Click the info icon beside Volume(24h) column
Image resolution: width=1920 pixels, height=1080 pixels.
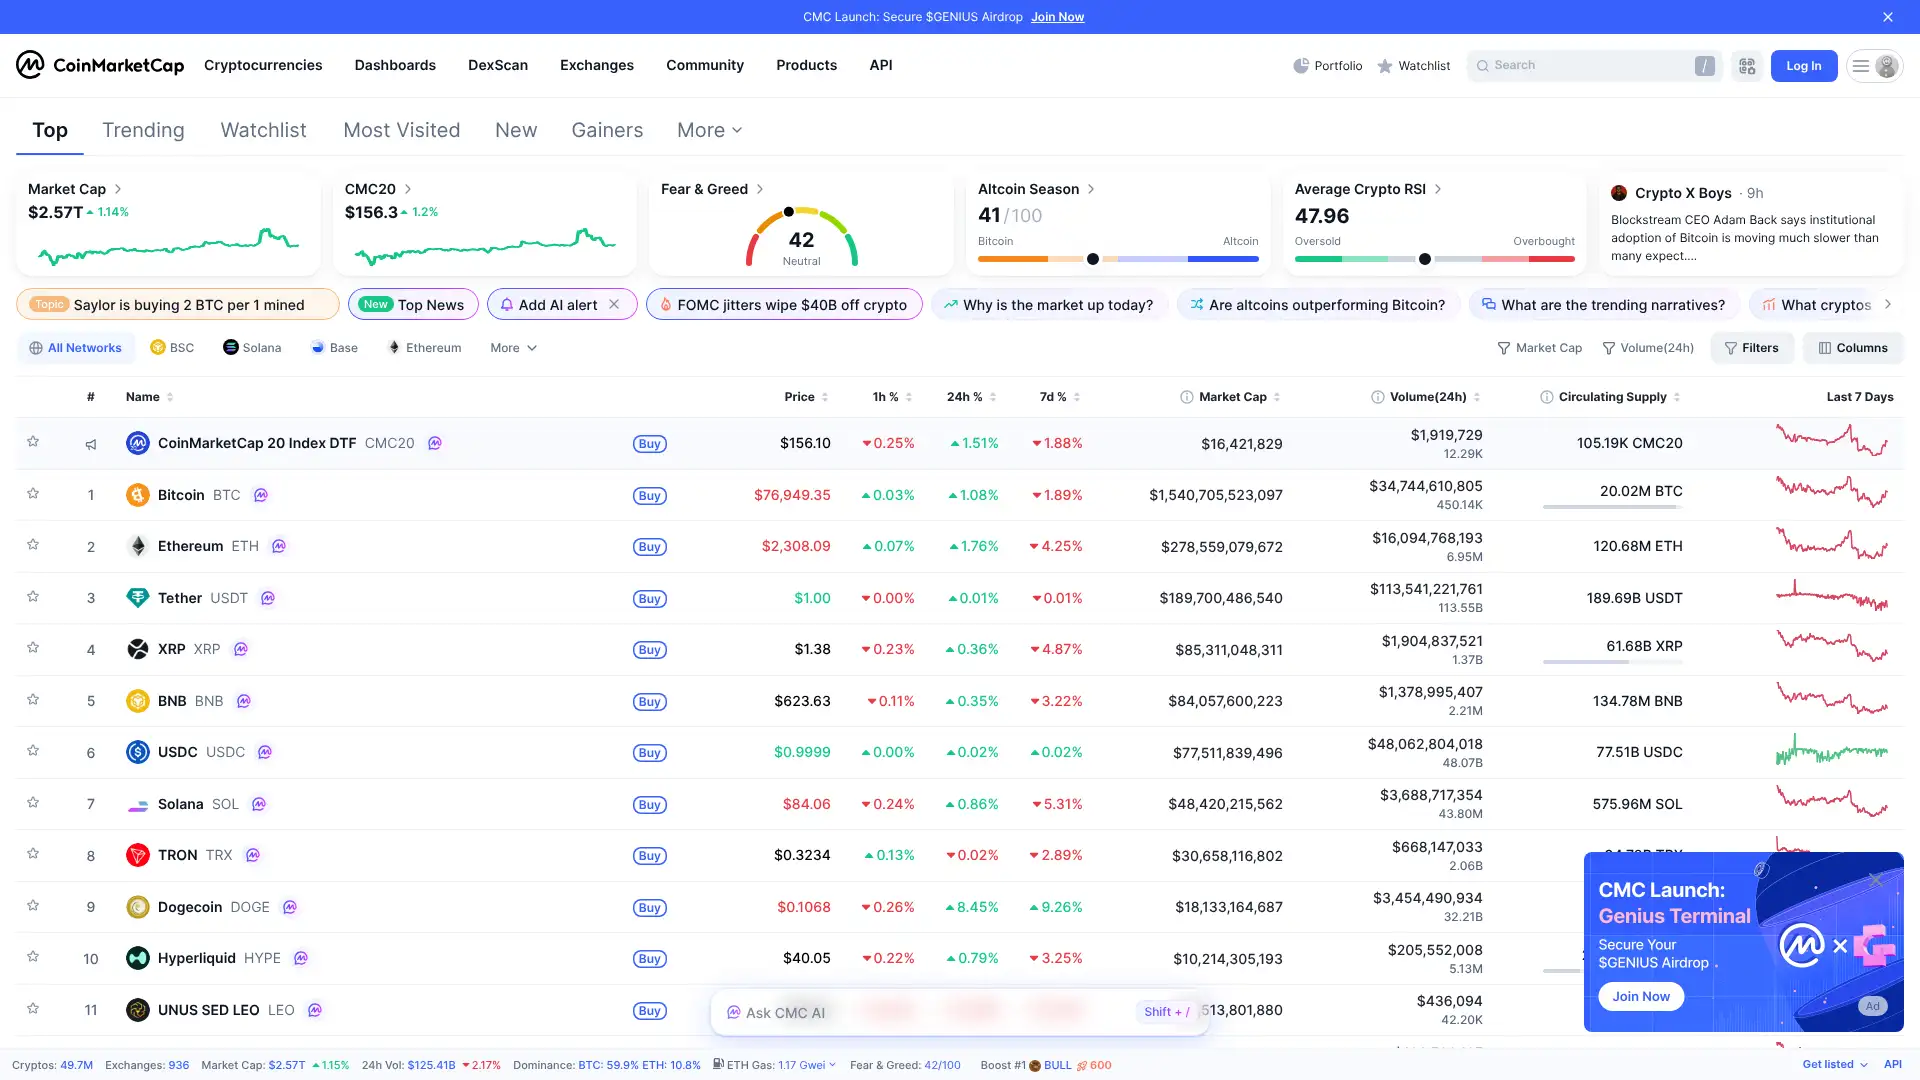pos(1378,397)
